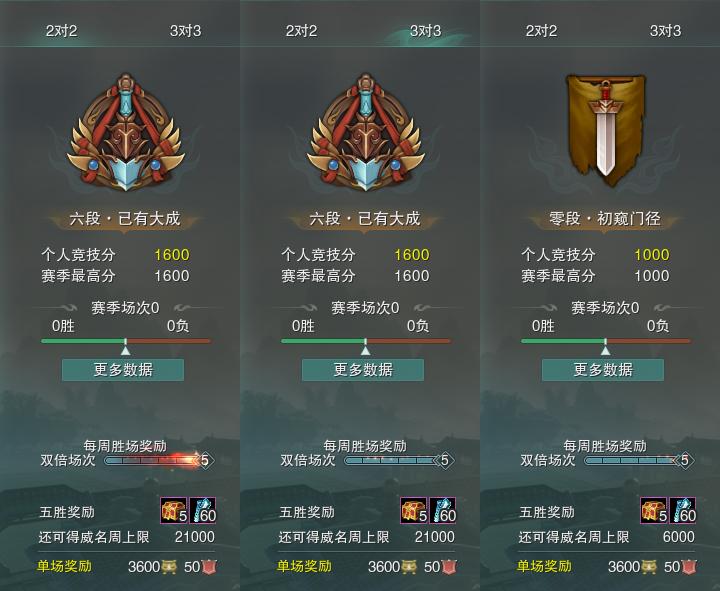720x591 pixels.
Task: Click the leftmost panel's 六段 rank emblem
Action: [x=125, y=133]
